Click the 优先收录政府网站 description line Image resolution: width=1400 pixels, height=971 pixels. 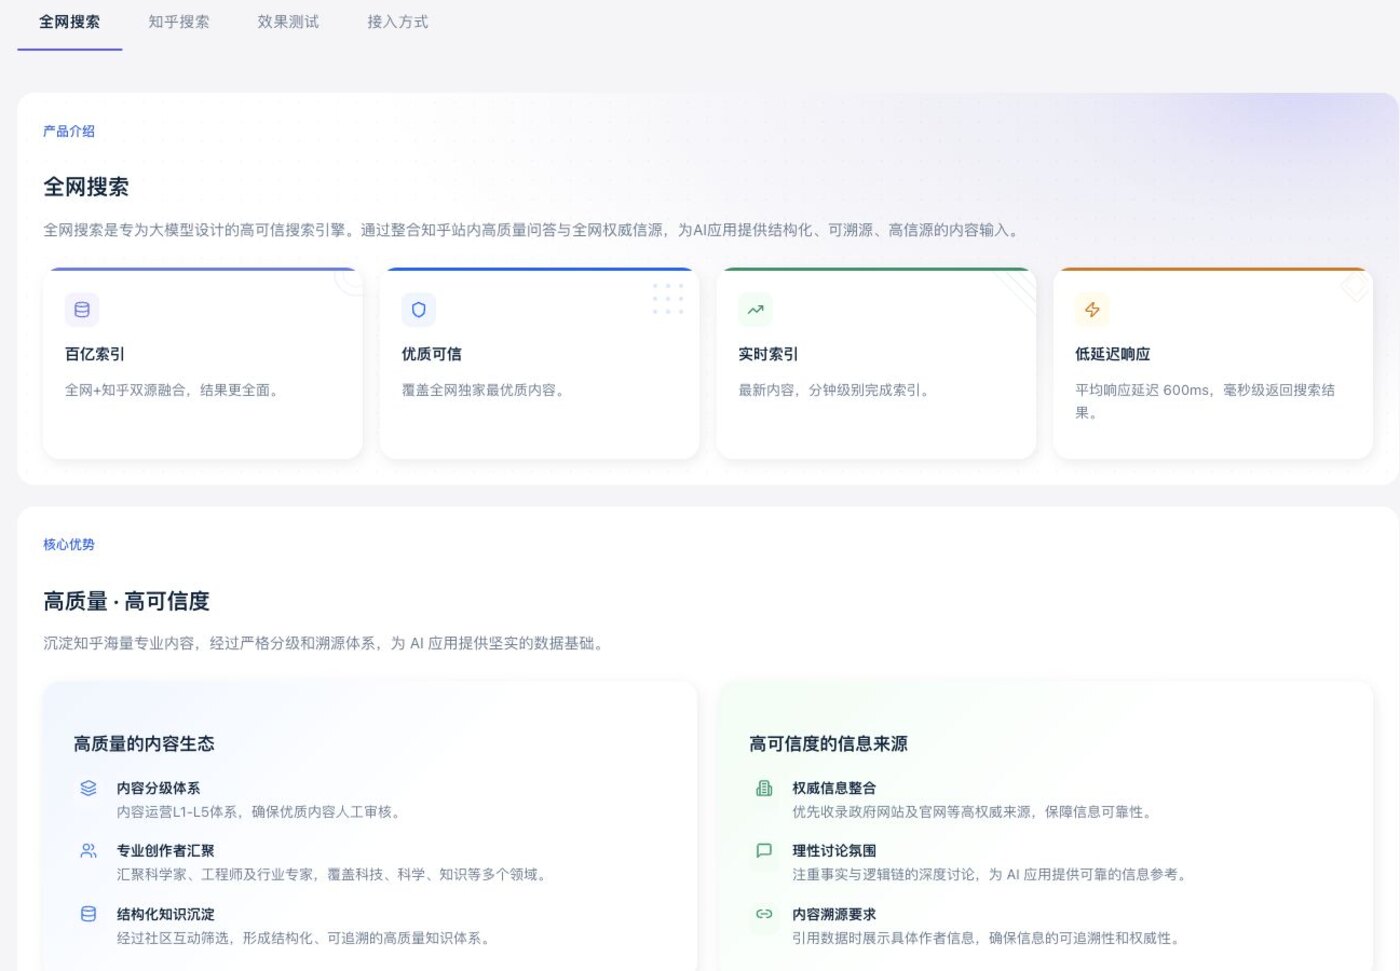tap(975, 812)
